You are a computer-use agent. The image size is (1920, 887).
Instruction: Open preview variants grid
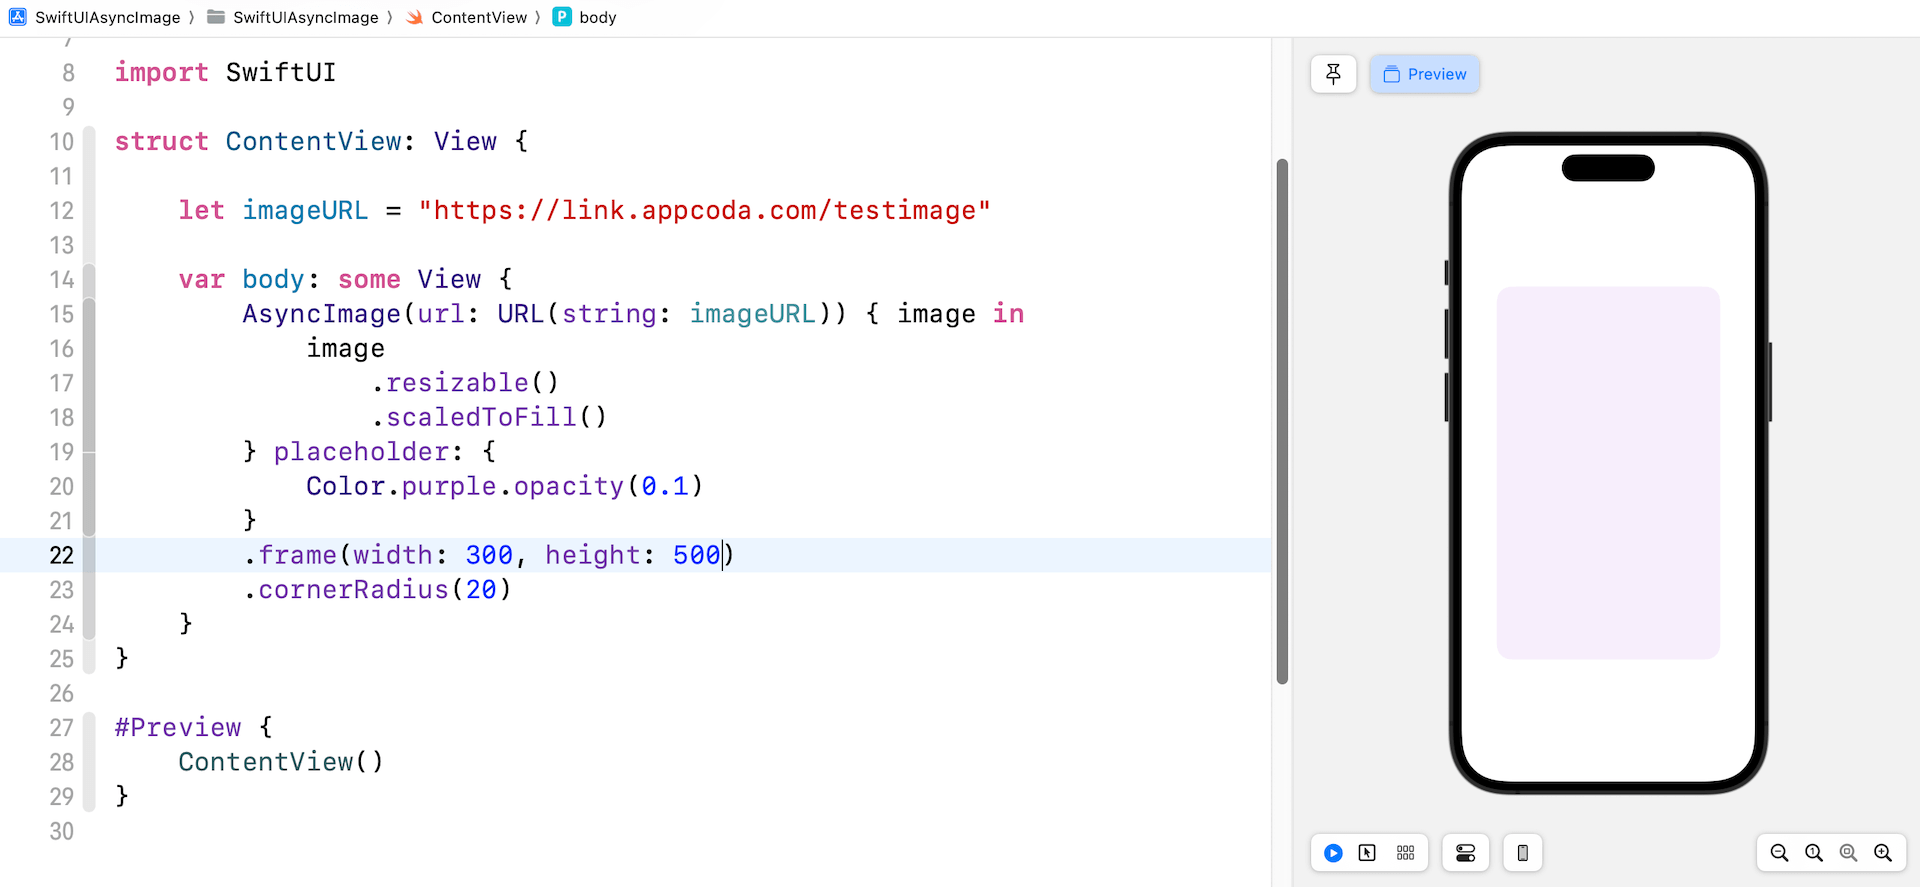[1405, 853]
